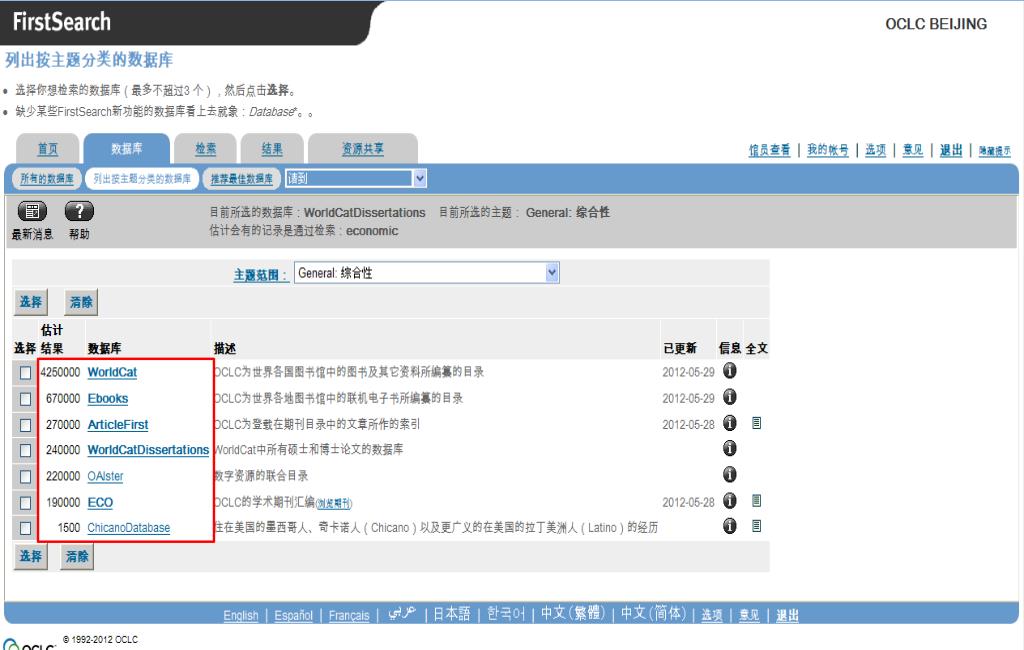
Task: Show info for ArticleFirst database
Action: (729, 423)
